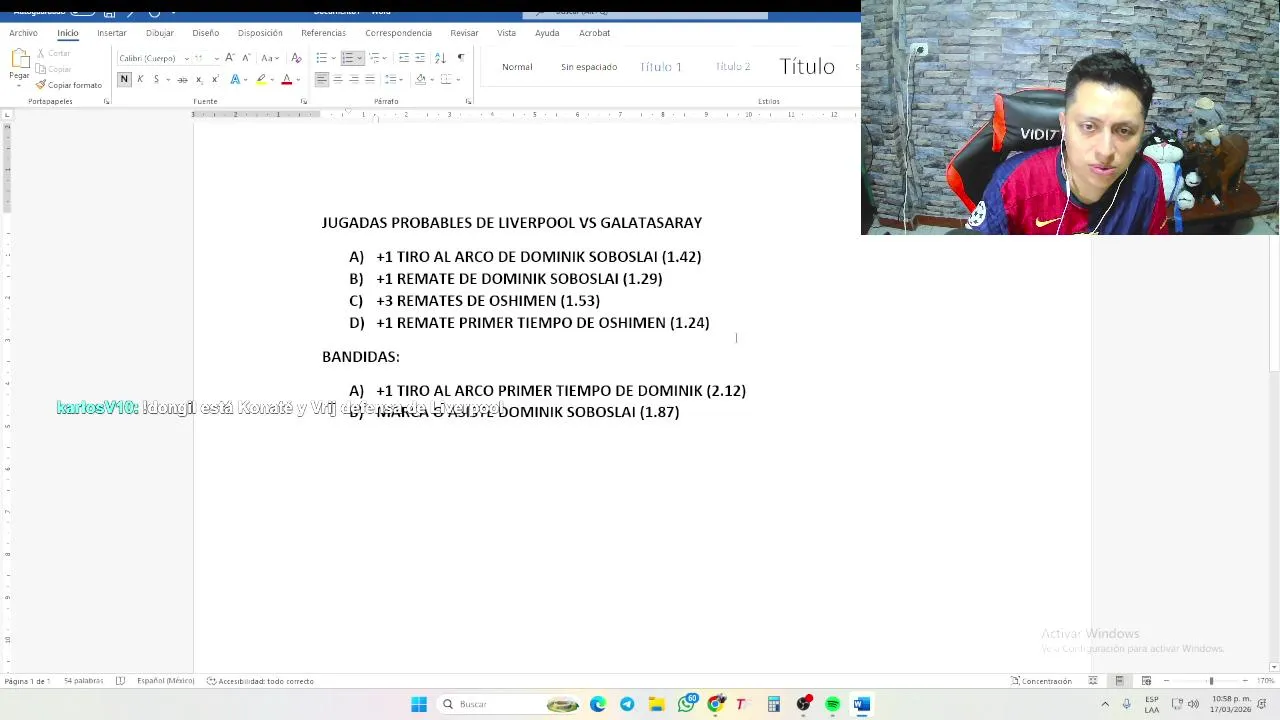This screenshot has height=720, width=1280.
Task: Justify the text alignment
Action: (x=370, y=79)
